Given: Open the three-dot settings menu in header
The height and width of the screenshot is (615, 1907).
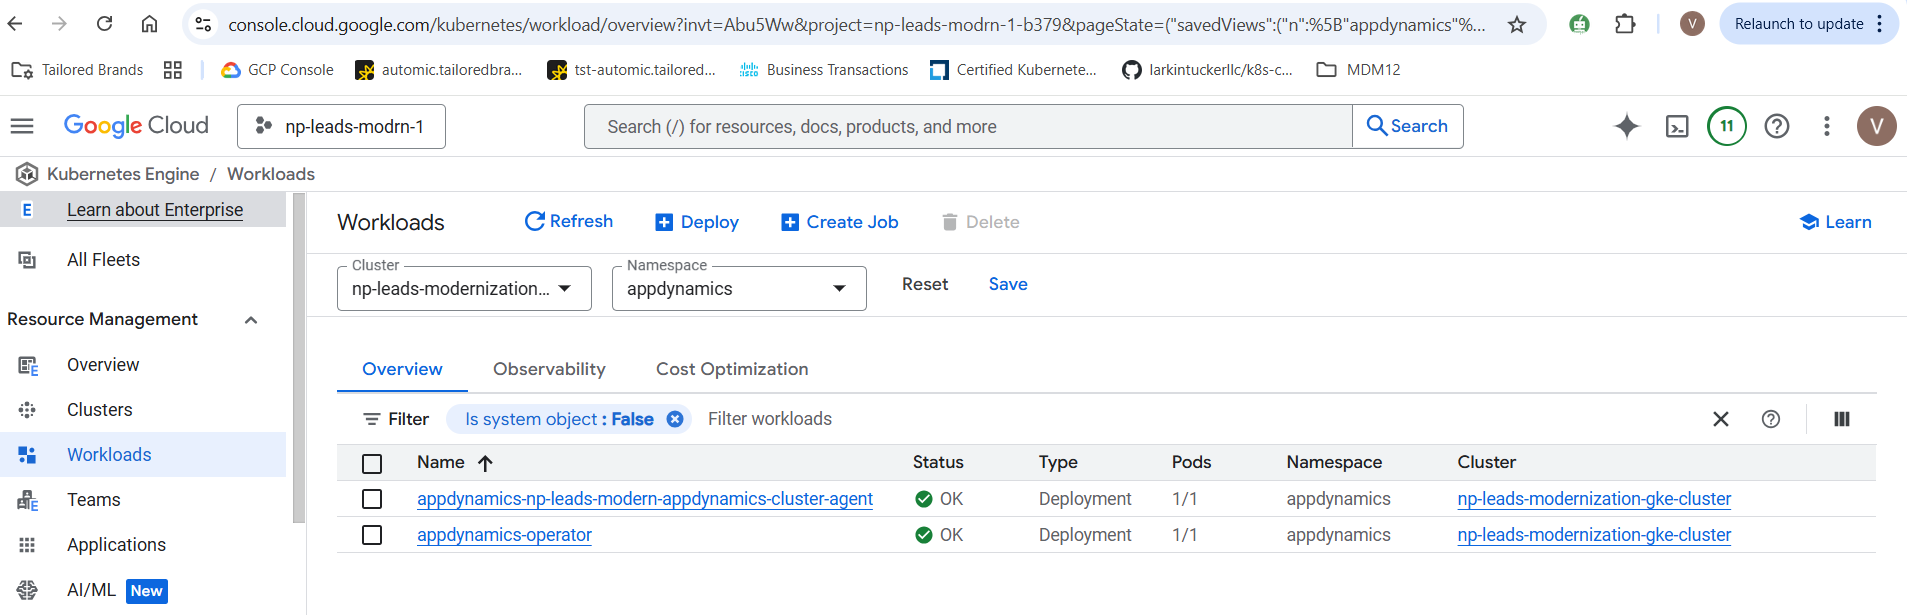Looking at the screenshot, I should (x=1827, y=126).
